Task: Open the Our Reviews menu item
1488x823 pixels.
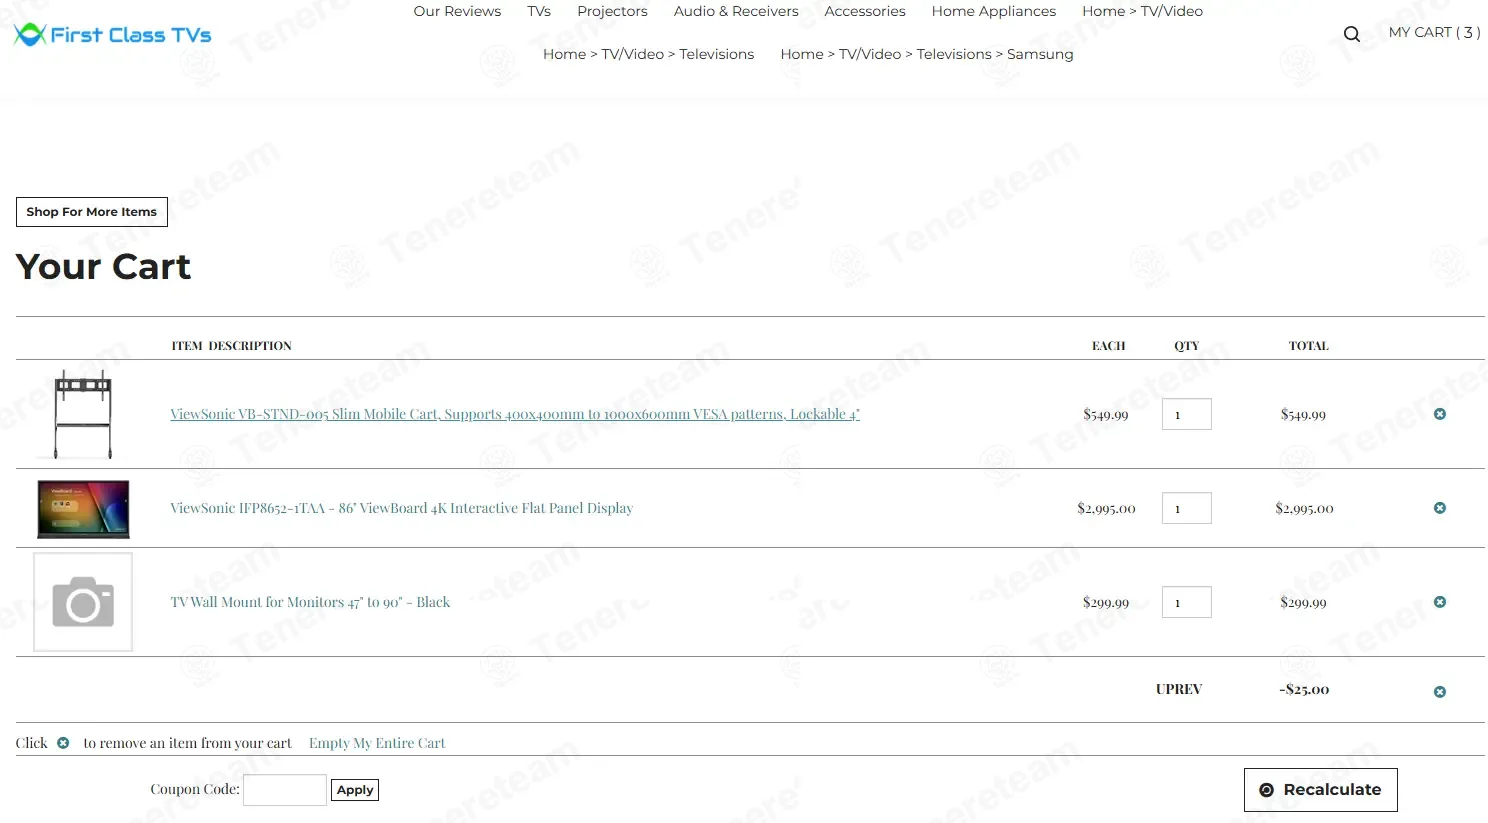Action: click(x=457, y=11)
